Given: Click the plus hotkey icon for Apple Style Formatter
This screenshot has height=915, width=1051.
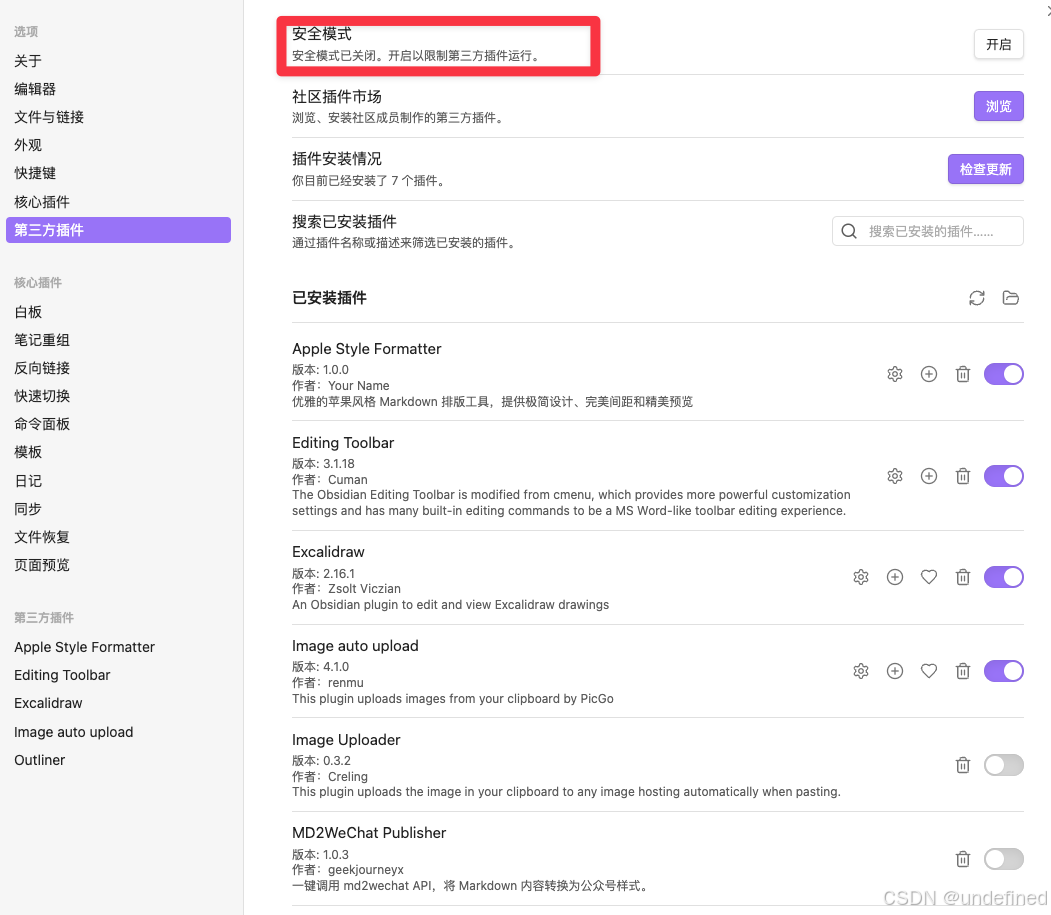Looking at the screenshot, I should (x=929, y=373).
